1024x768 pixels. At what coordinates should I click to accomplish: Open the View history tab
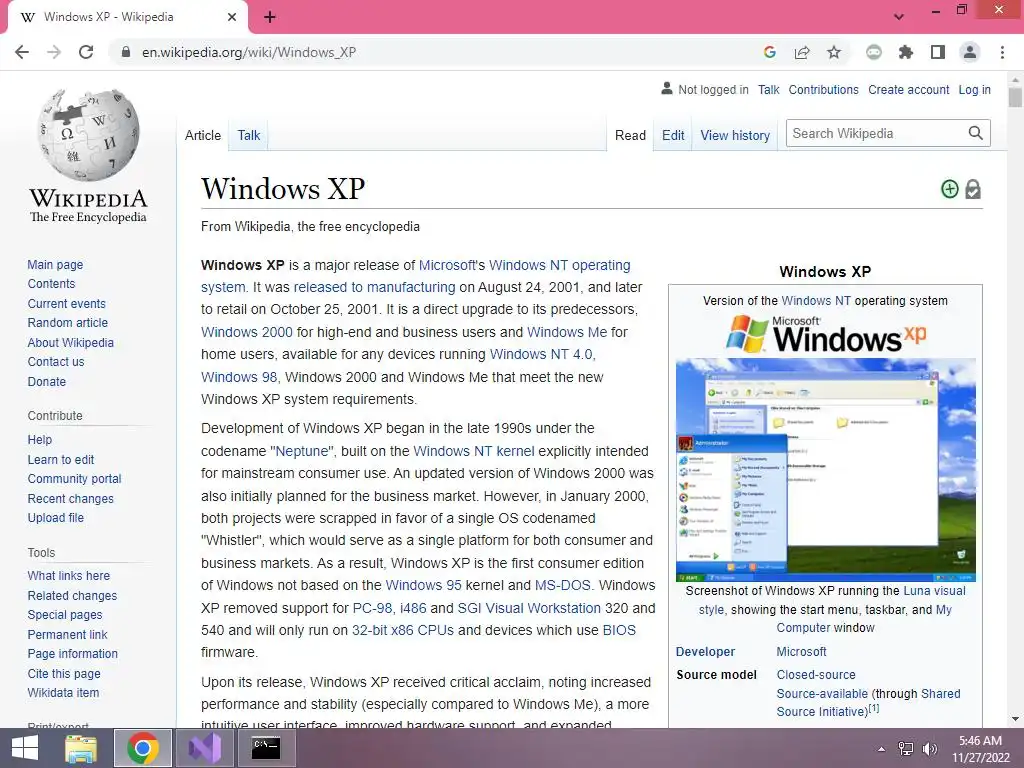[735, 135]
